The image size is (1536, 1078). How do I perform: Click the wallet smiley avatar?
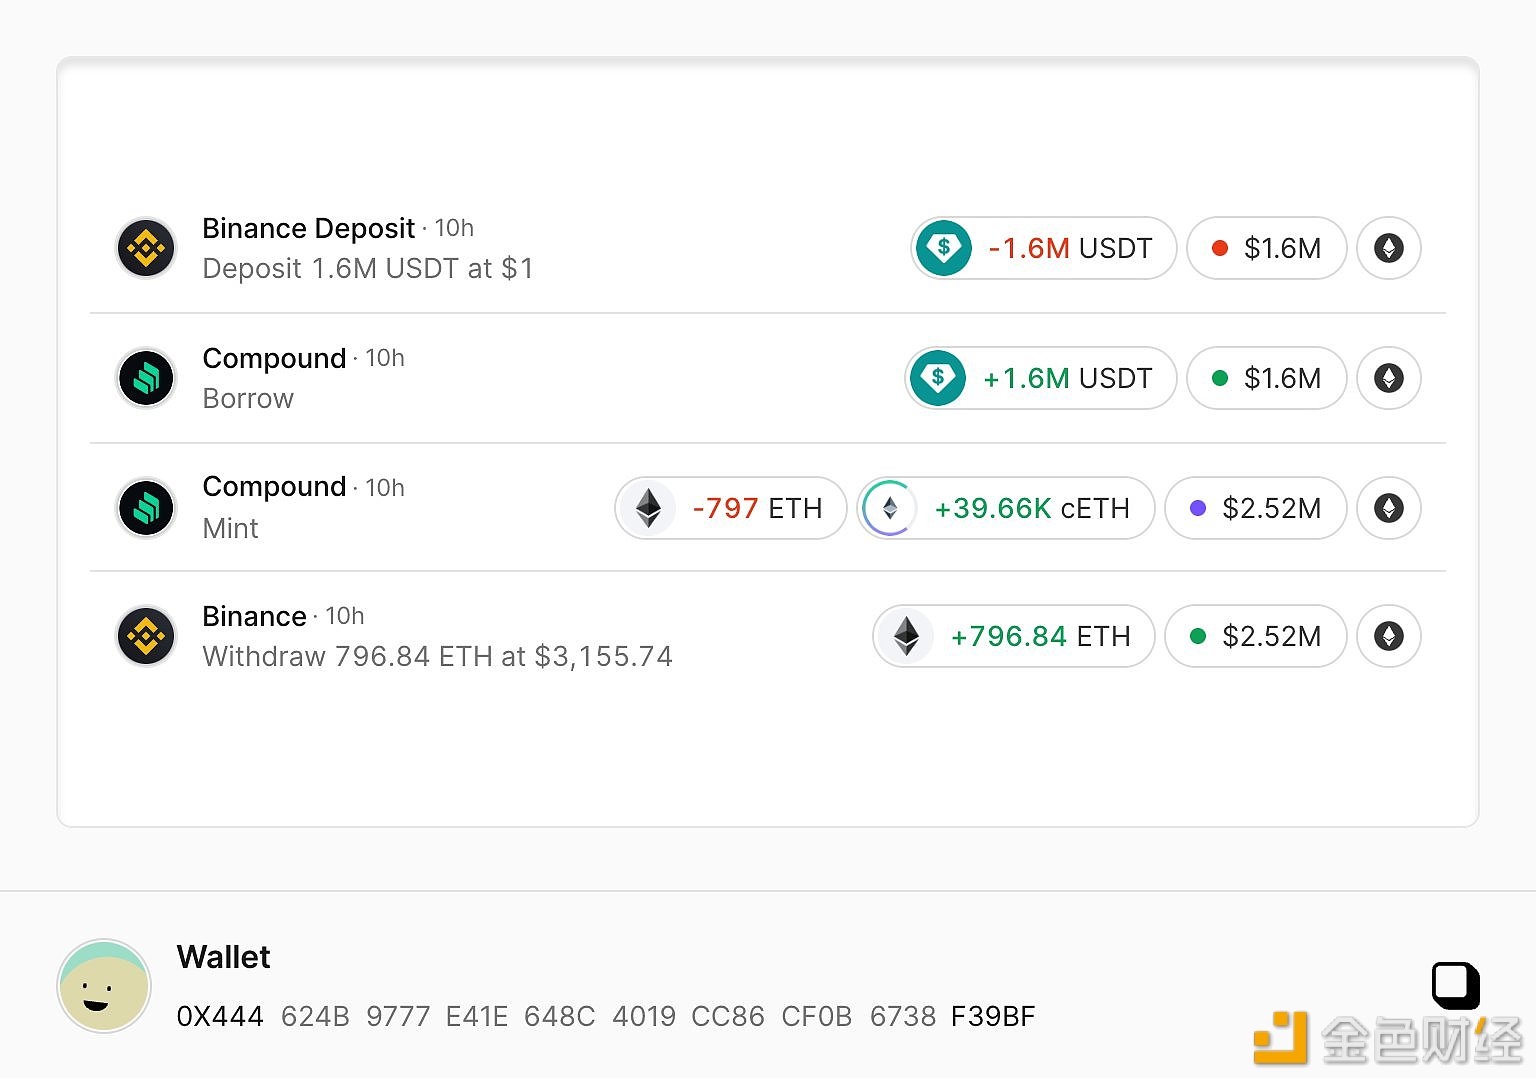[x=104, y=986]
